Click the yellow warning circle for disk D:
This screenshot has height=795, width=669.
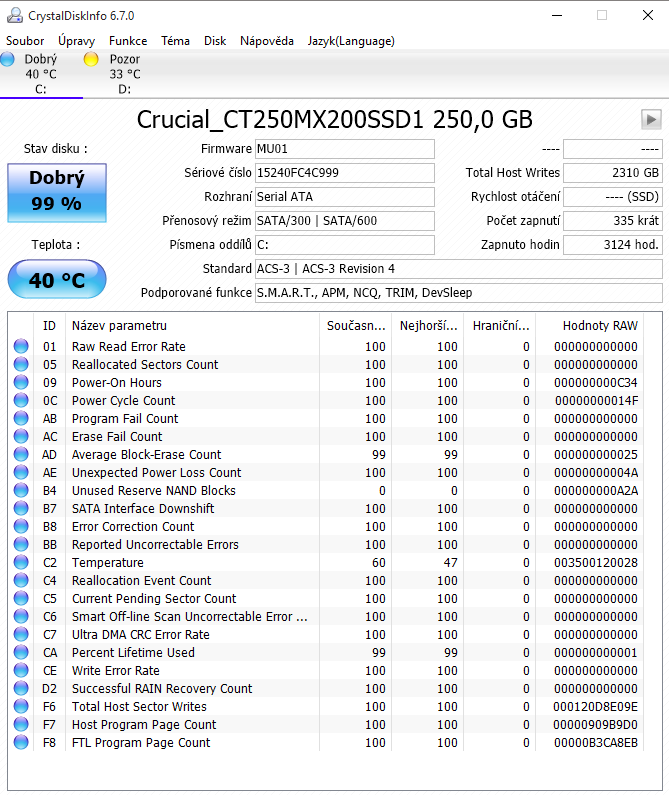(x=91, y=59)
